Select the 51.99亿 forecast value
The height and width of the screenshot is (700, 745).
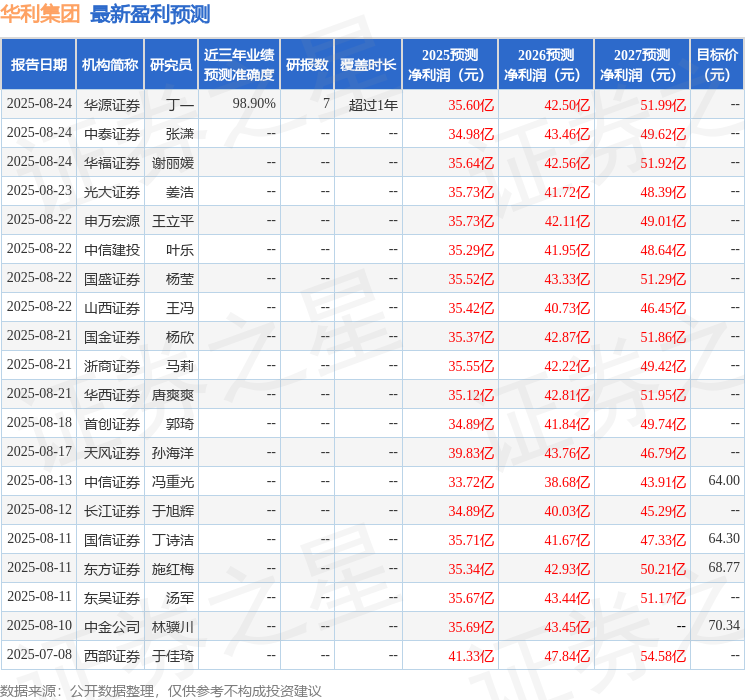[663, 105]
